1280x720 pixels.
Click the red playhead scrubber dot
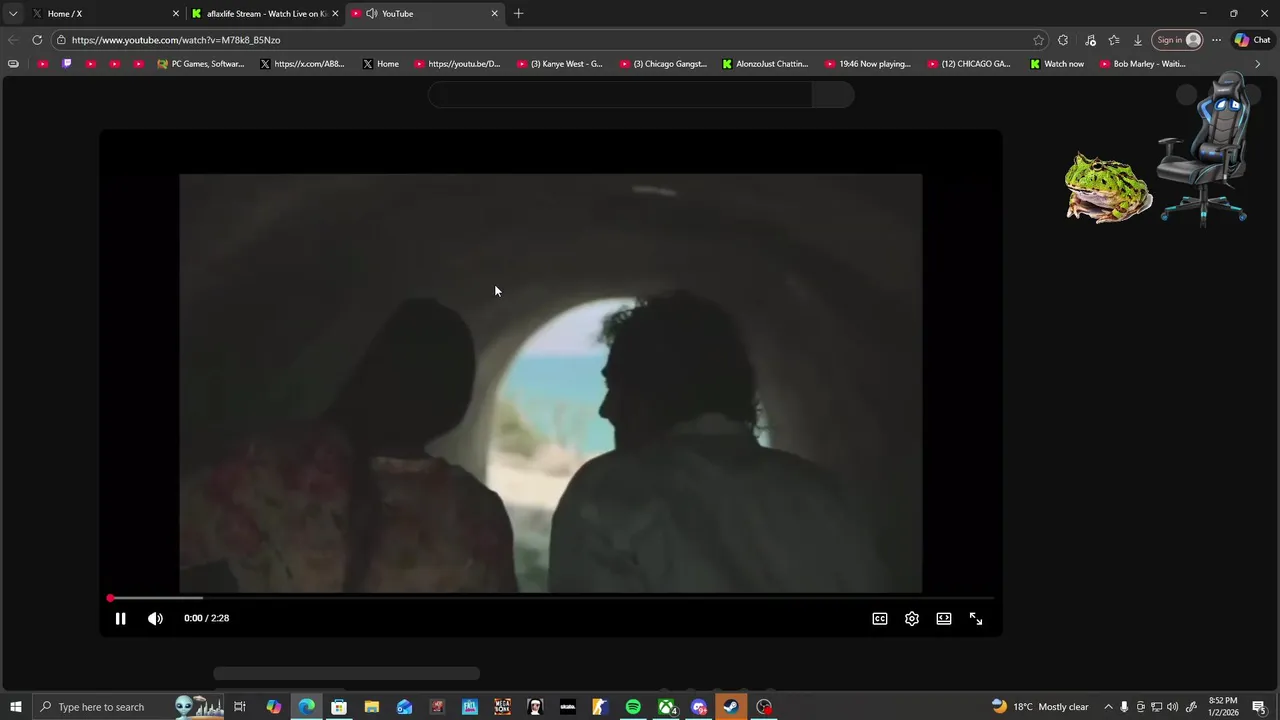tap(110, 598)
